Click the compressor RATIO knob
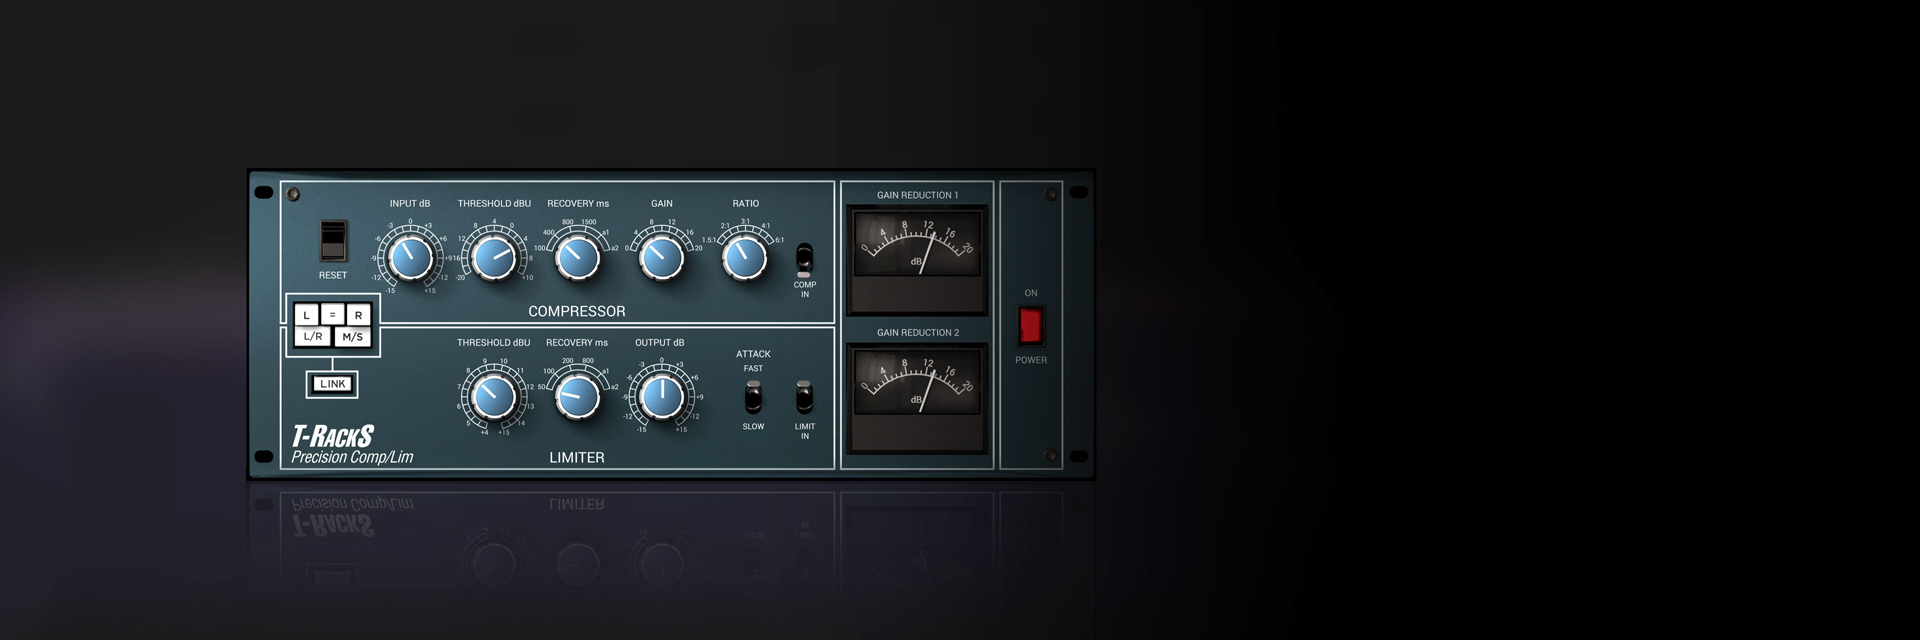Viewport: 1920px width, 640px height. 745,258
